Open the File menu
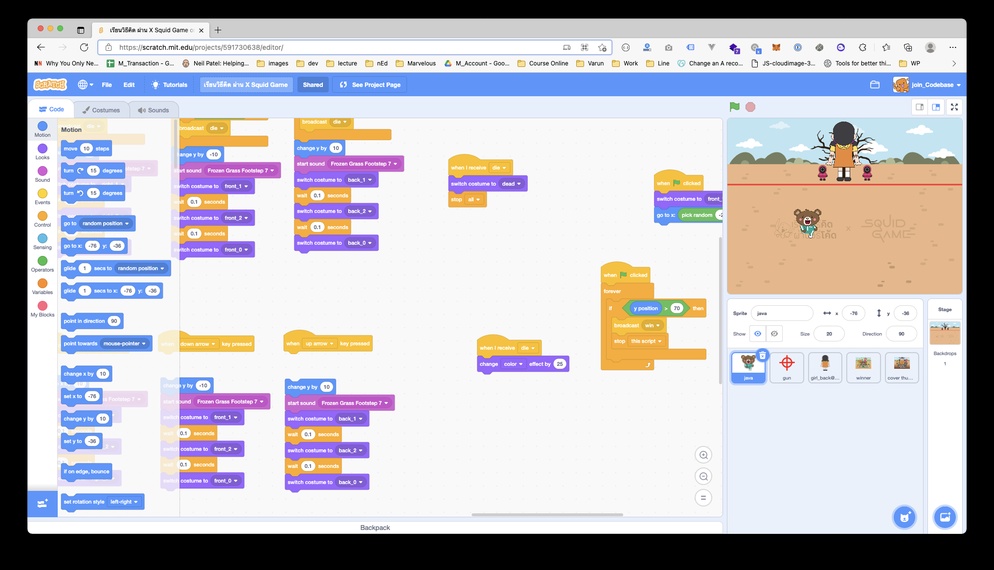The height and width of the screenshot is (570, 994). click(106, 84)
